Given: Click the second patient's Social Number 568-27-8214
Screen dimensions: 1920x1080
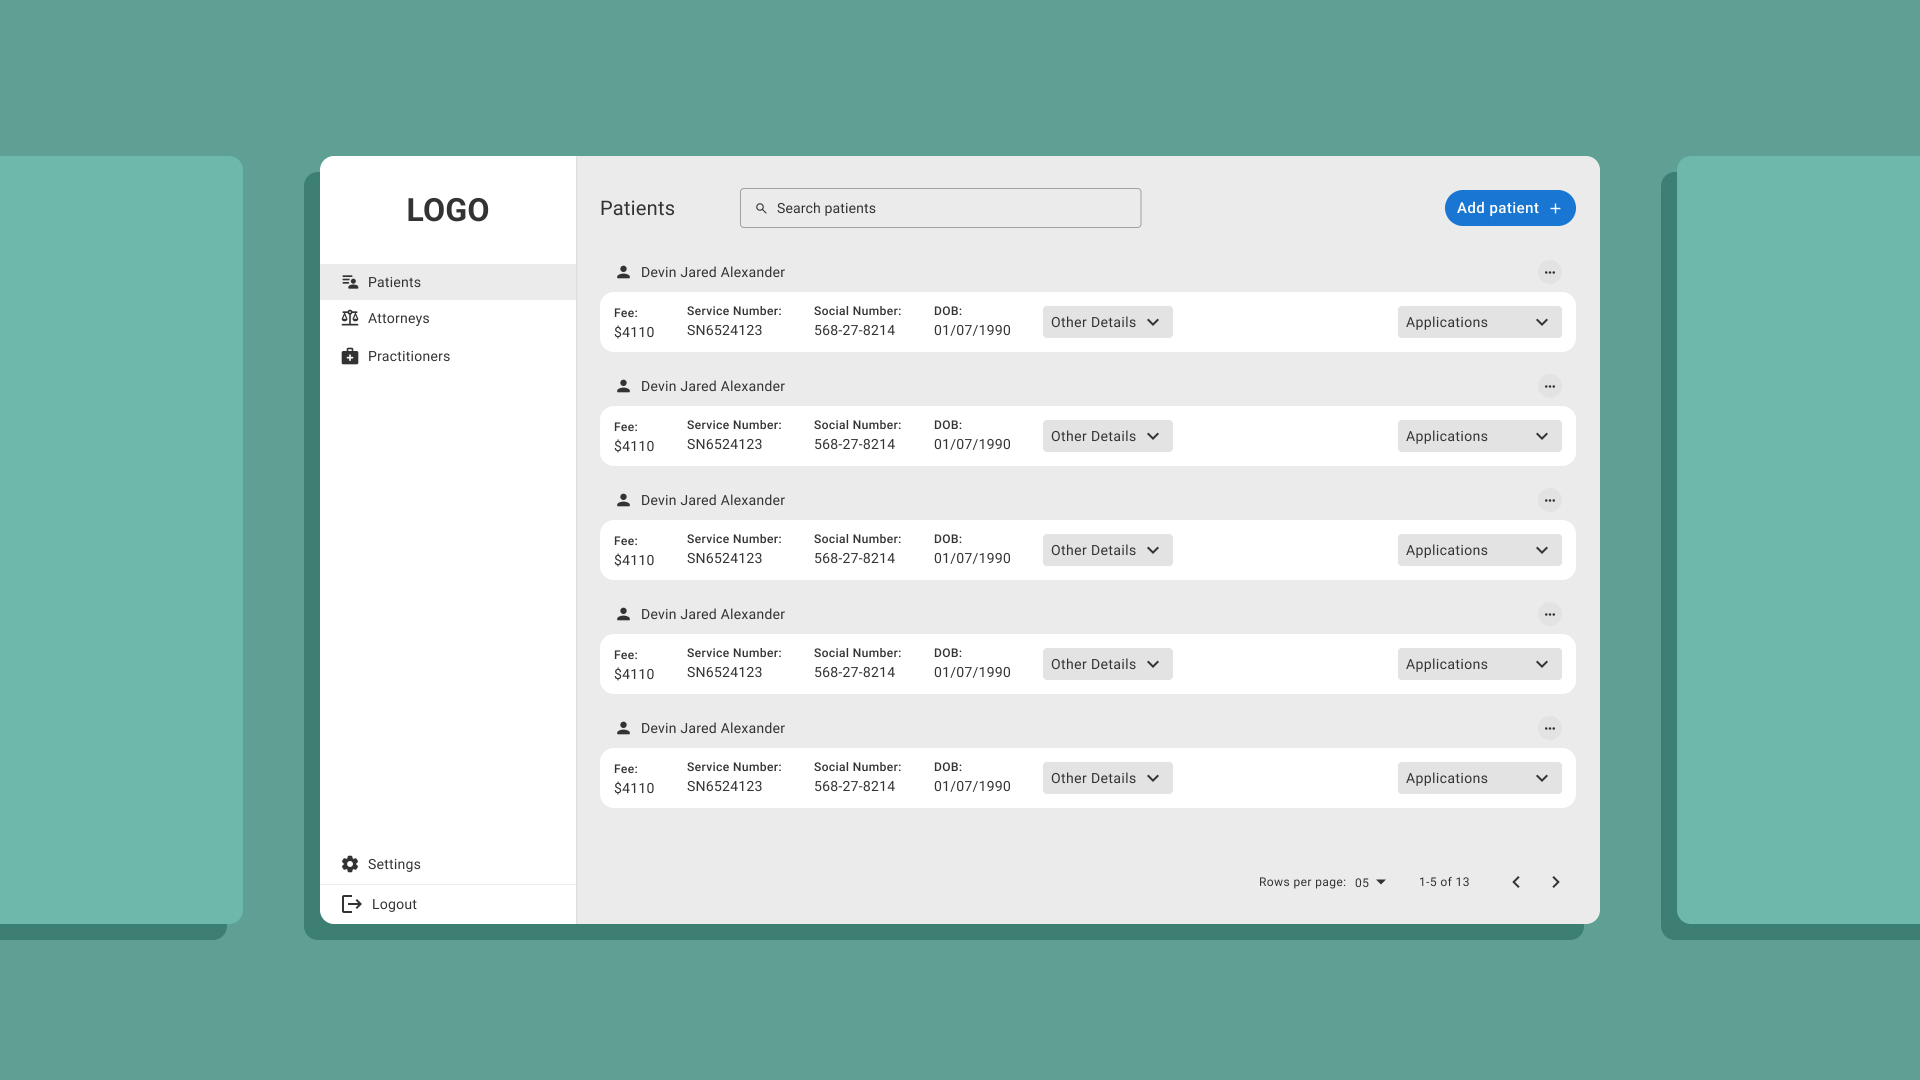Looking at the screenshot, I should pyautogui.click(x=855, y=444).
